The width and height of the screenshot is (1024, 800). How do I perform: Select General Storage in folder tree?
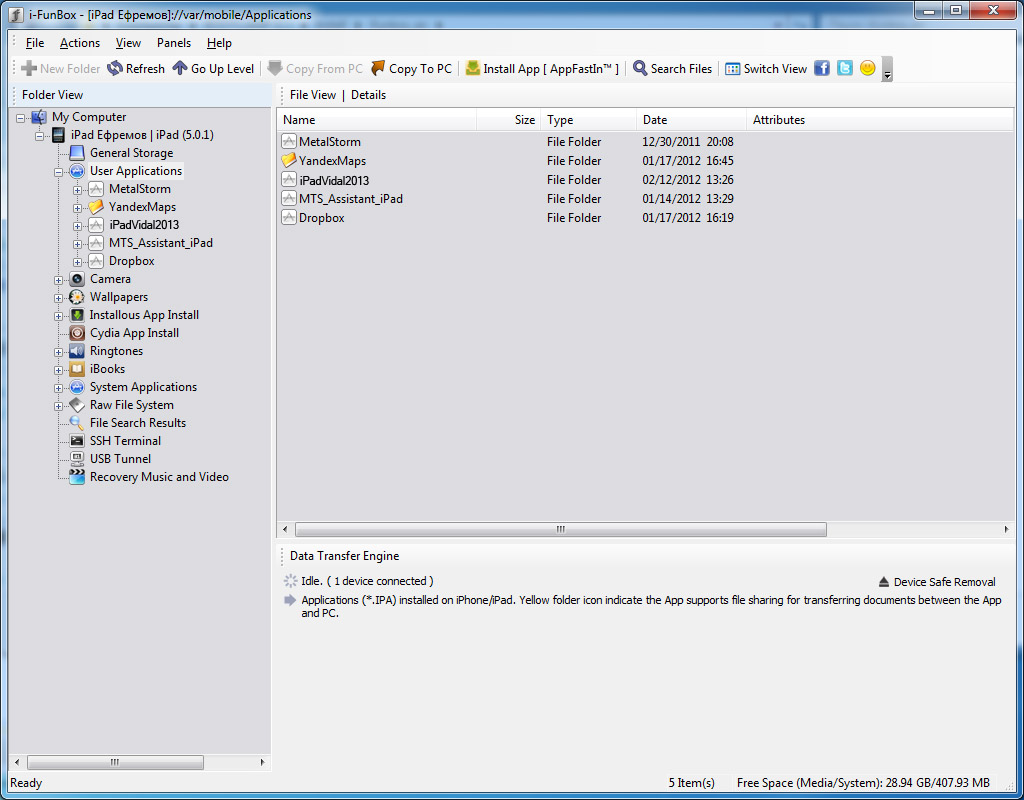coord(131,153)
